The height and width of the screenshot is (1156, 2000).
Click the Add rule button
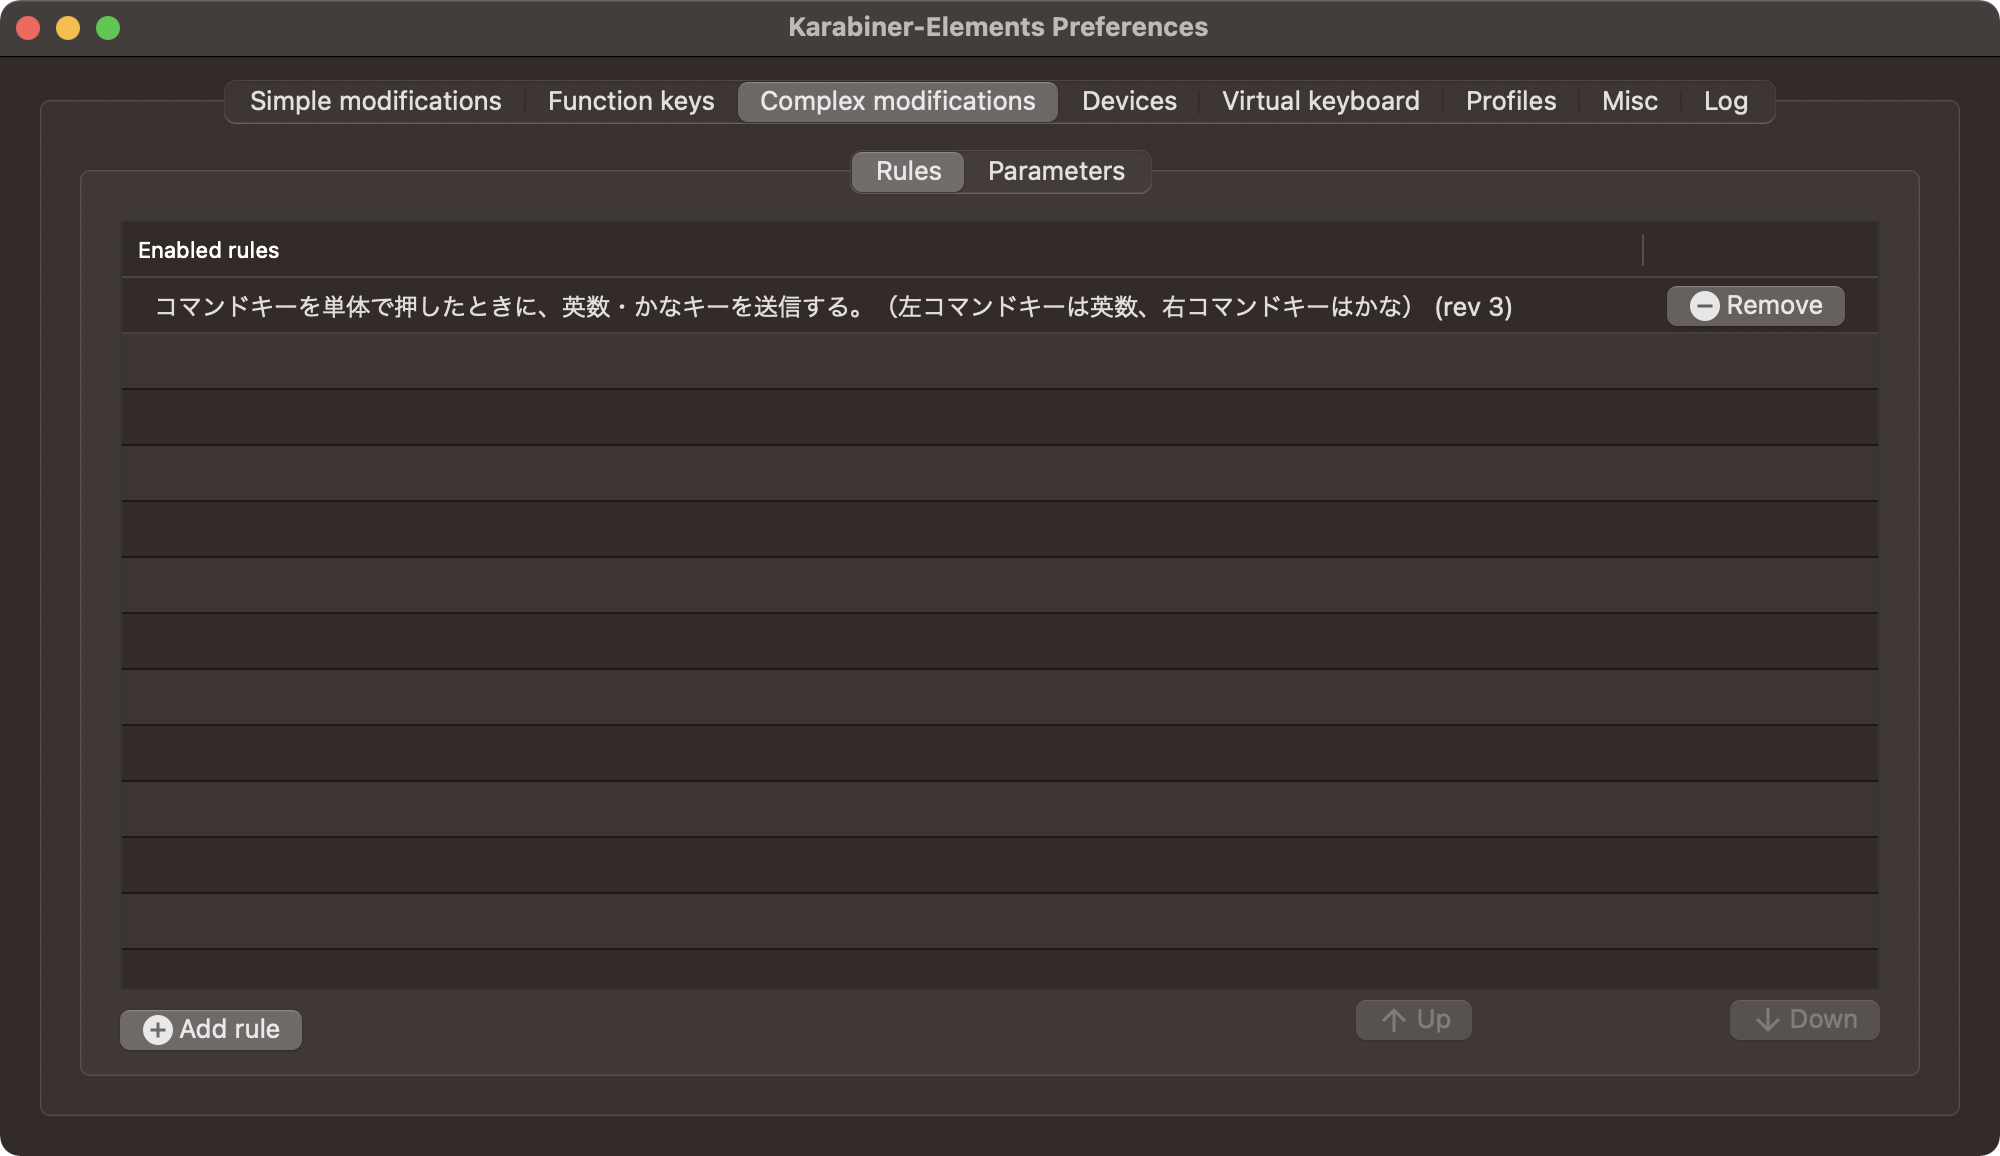coord(210,1029)
